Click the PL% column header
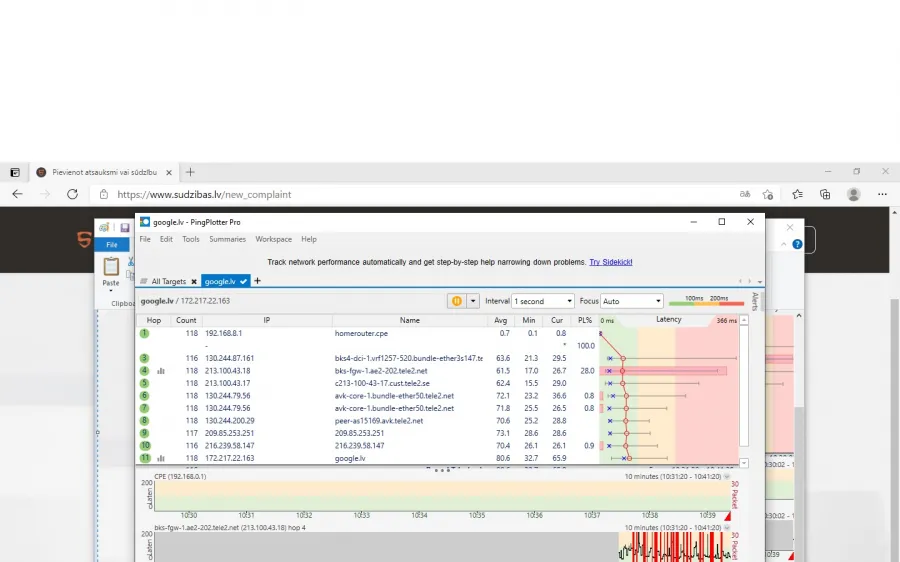Screen dimensions: 900x562 click(x=585, y=320)
